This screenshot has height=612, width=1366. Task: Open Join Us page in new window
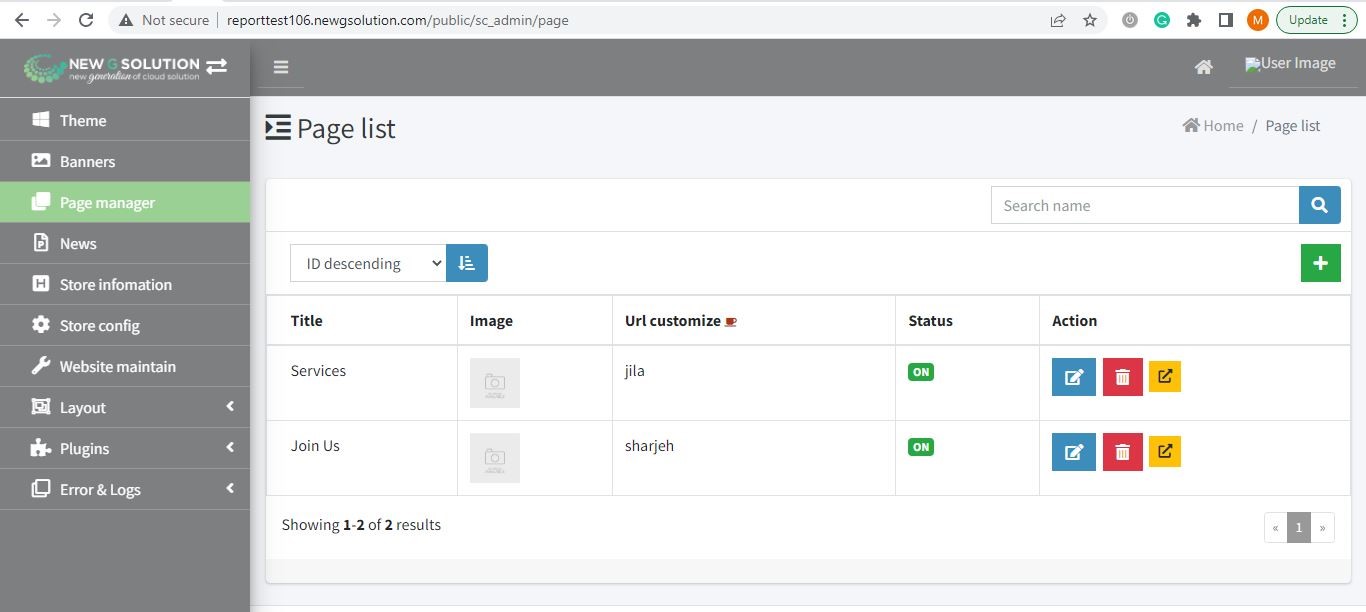(1165, 451)
